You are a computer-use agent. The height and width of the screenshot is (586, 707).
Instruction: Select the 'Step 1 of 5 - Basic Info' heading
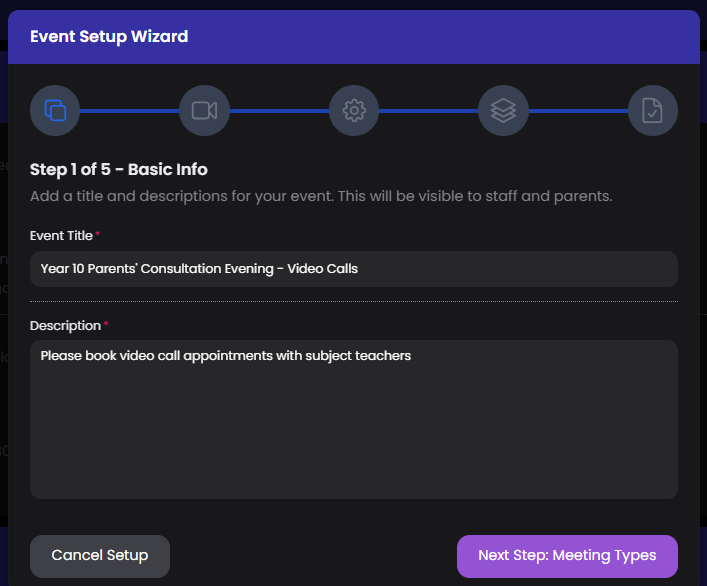(x=119, y=169)
